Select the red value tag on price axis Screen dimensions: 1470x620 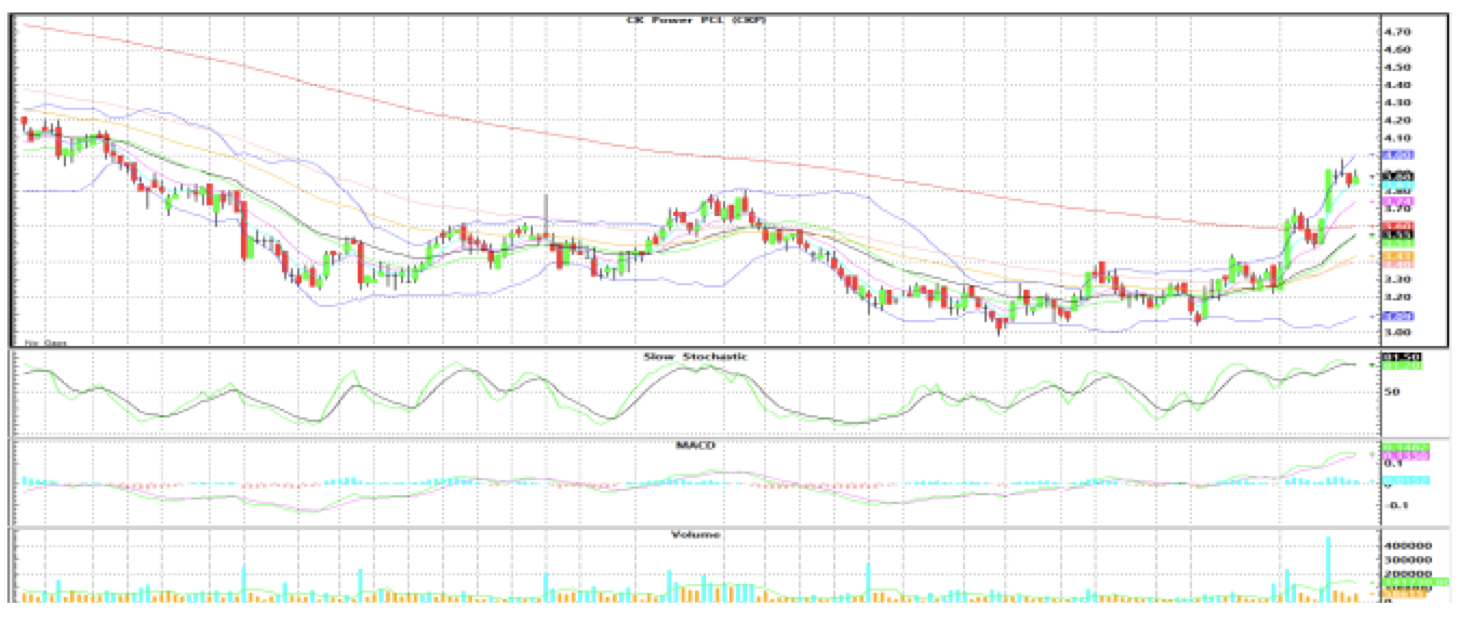tap(1396, 227)
